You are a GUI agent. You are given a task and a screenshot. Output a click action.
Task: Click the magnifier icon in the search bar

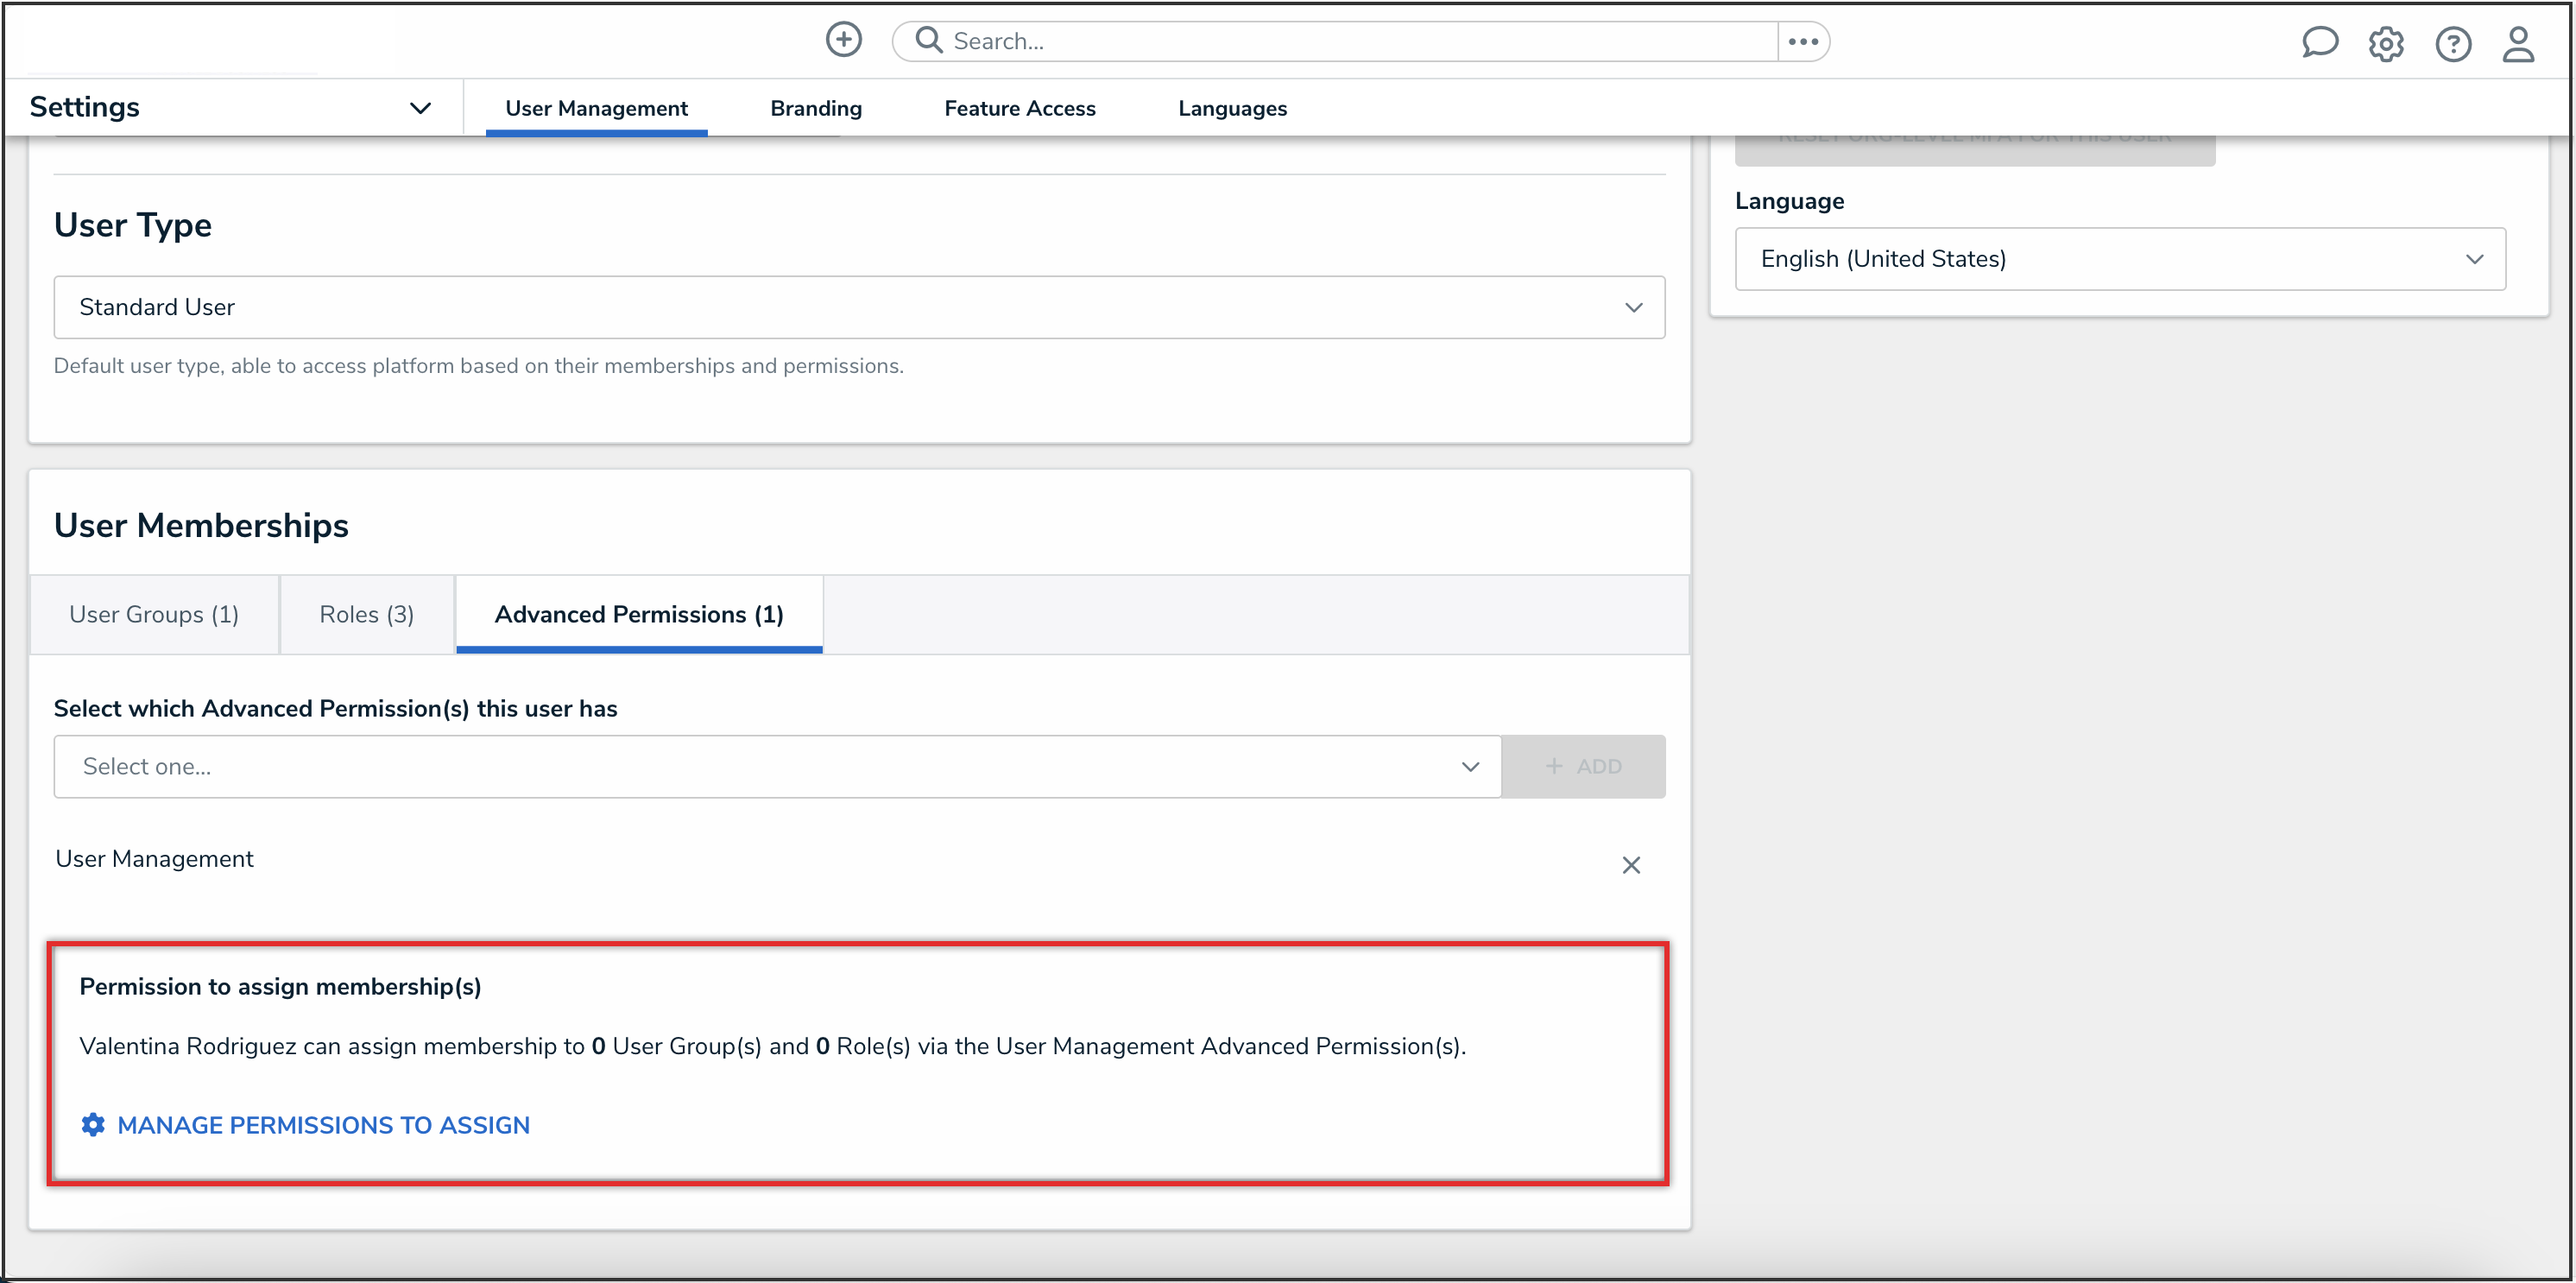pos(928,40)
